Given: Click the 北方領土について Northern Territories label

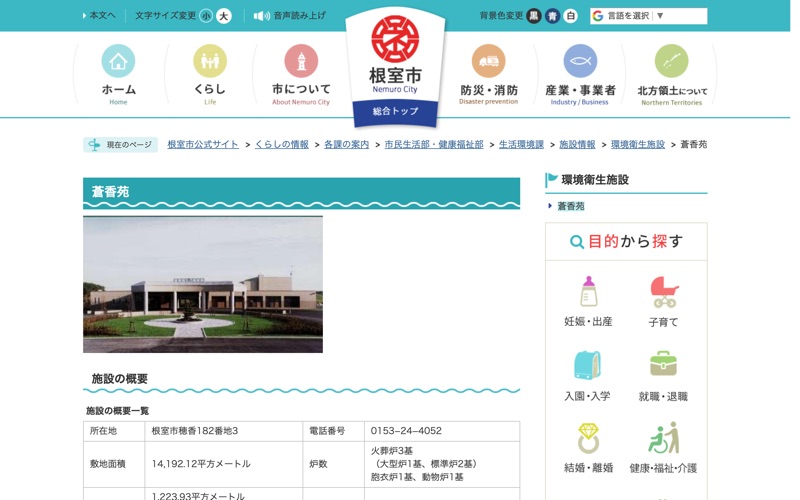Looking at the screenshot, I should click(x=672, y=95).
